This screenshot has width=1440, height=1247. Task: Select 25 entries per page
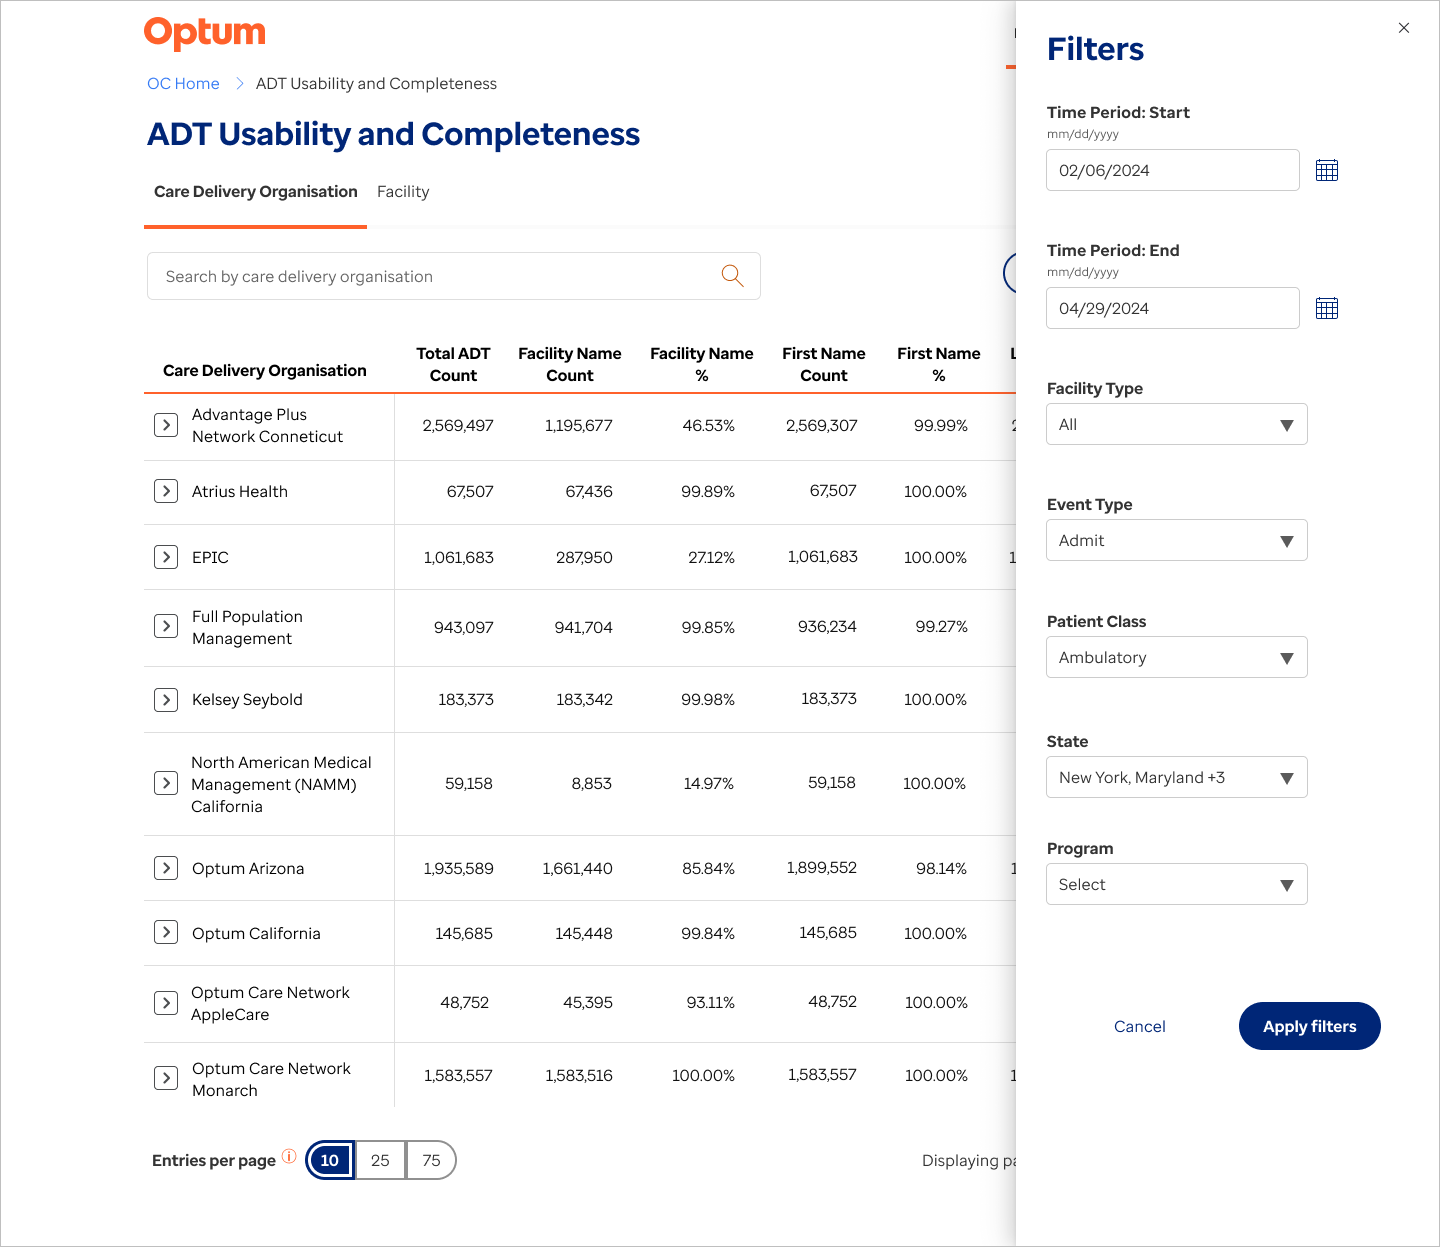pyautogui.click(x=380, y=1160)
